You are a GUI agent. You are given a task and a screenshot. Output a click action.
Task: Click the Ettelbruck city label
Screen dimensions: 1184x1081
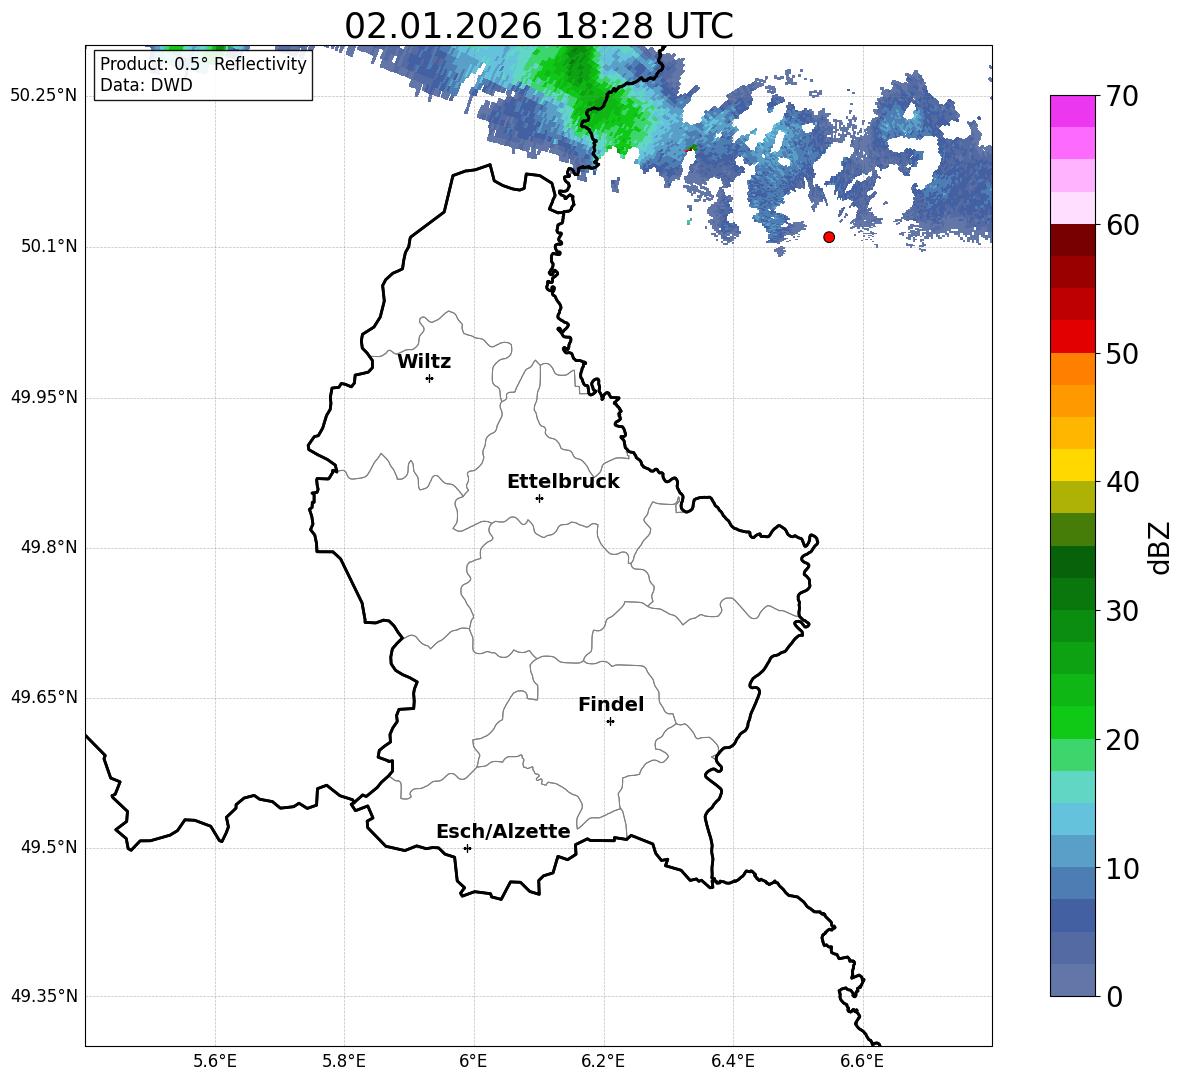pyautogui.click(x=563, y=482)
